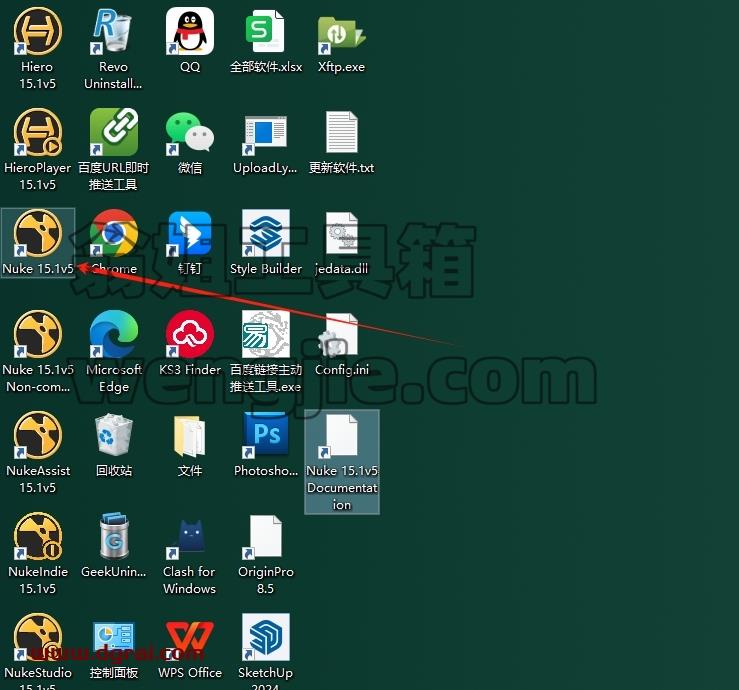Open NukeAssist 15.1v5 shortcut
The height and width of the screenshot is (690, 739).
(38, 435)
